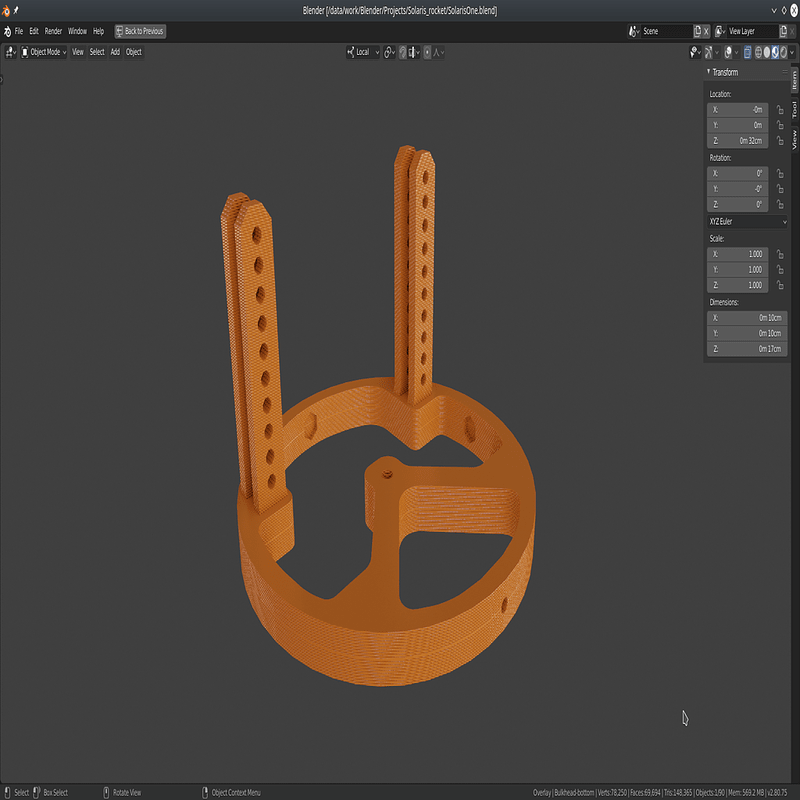Toggle lock on Scale Z
The image size is (800, 800).
pyautogui.click(x=780, y=285)
